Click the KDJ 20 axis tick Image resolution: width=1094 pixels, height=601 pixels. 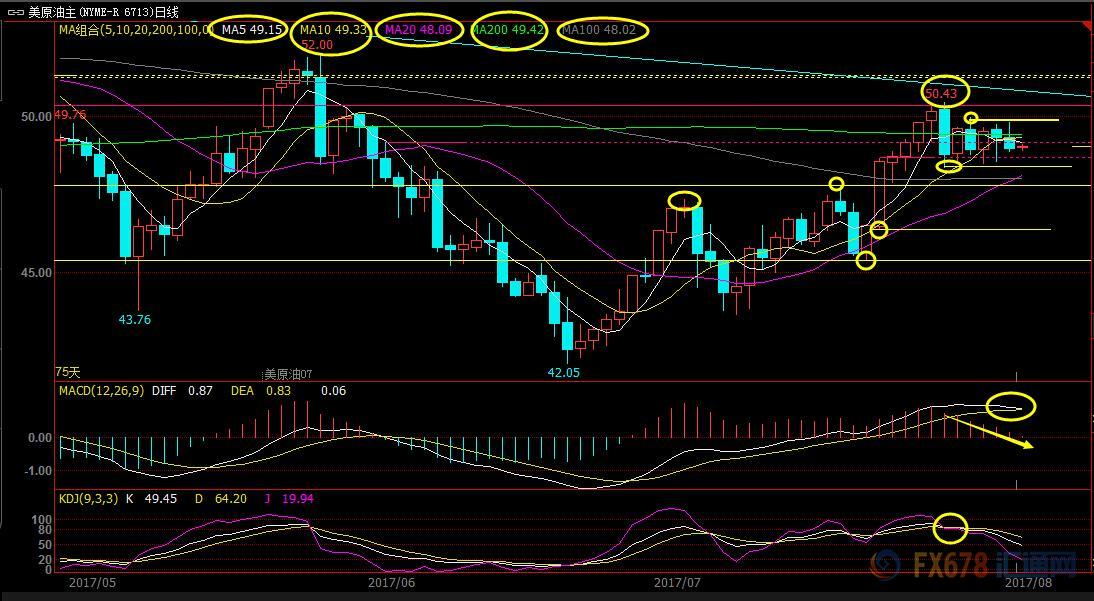(x=47, y=560)
